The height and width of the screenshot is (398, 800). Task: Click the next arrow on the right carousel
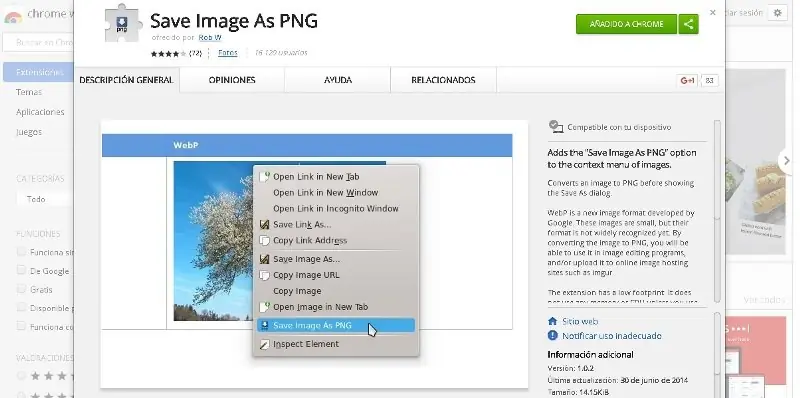click(786, 160)
